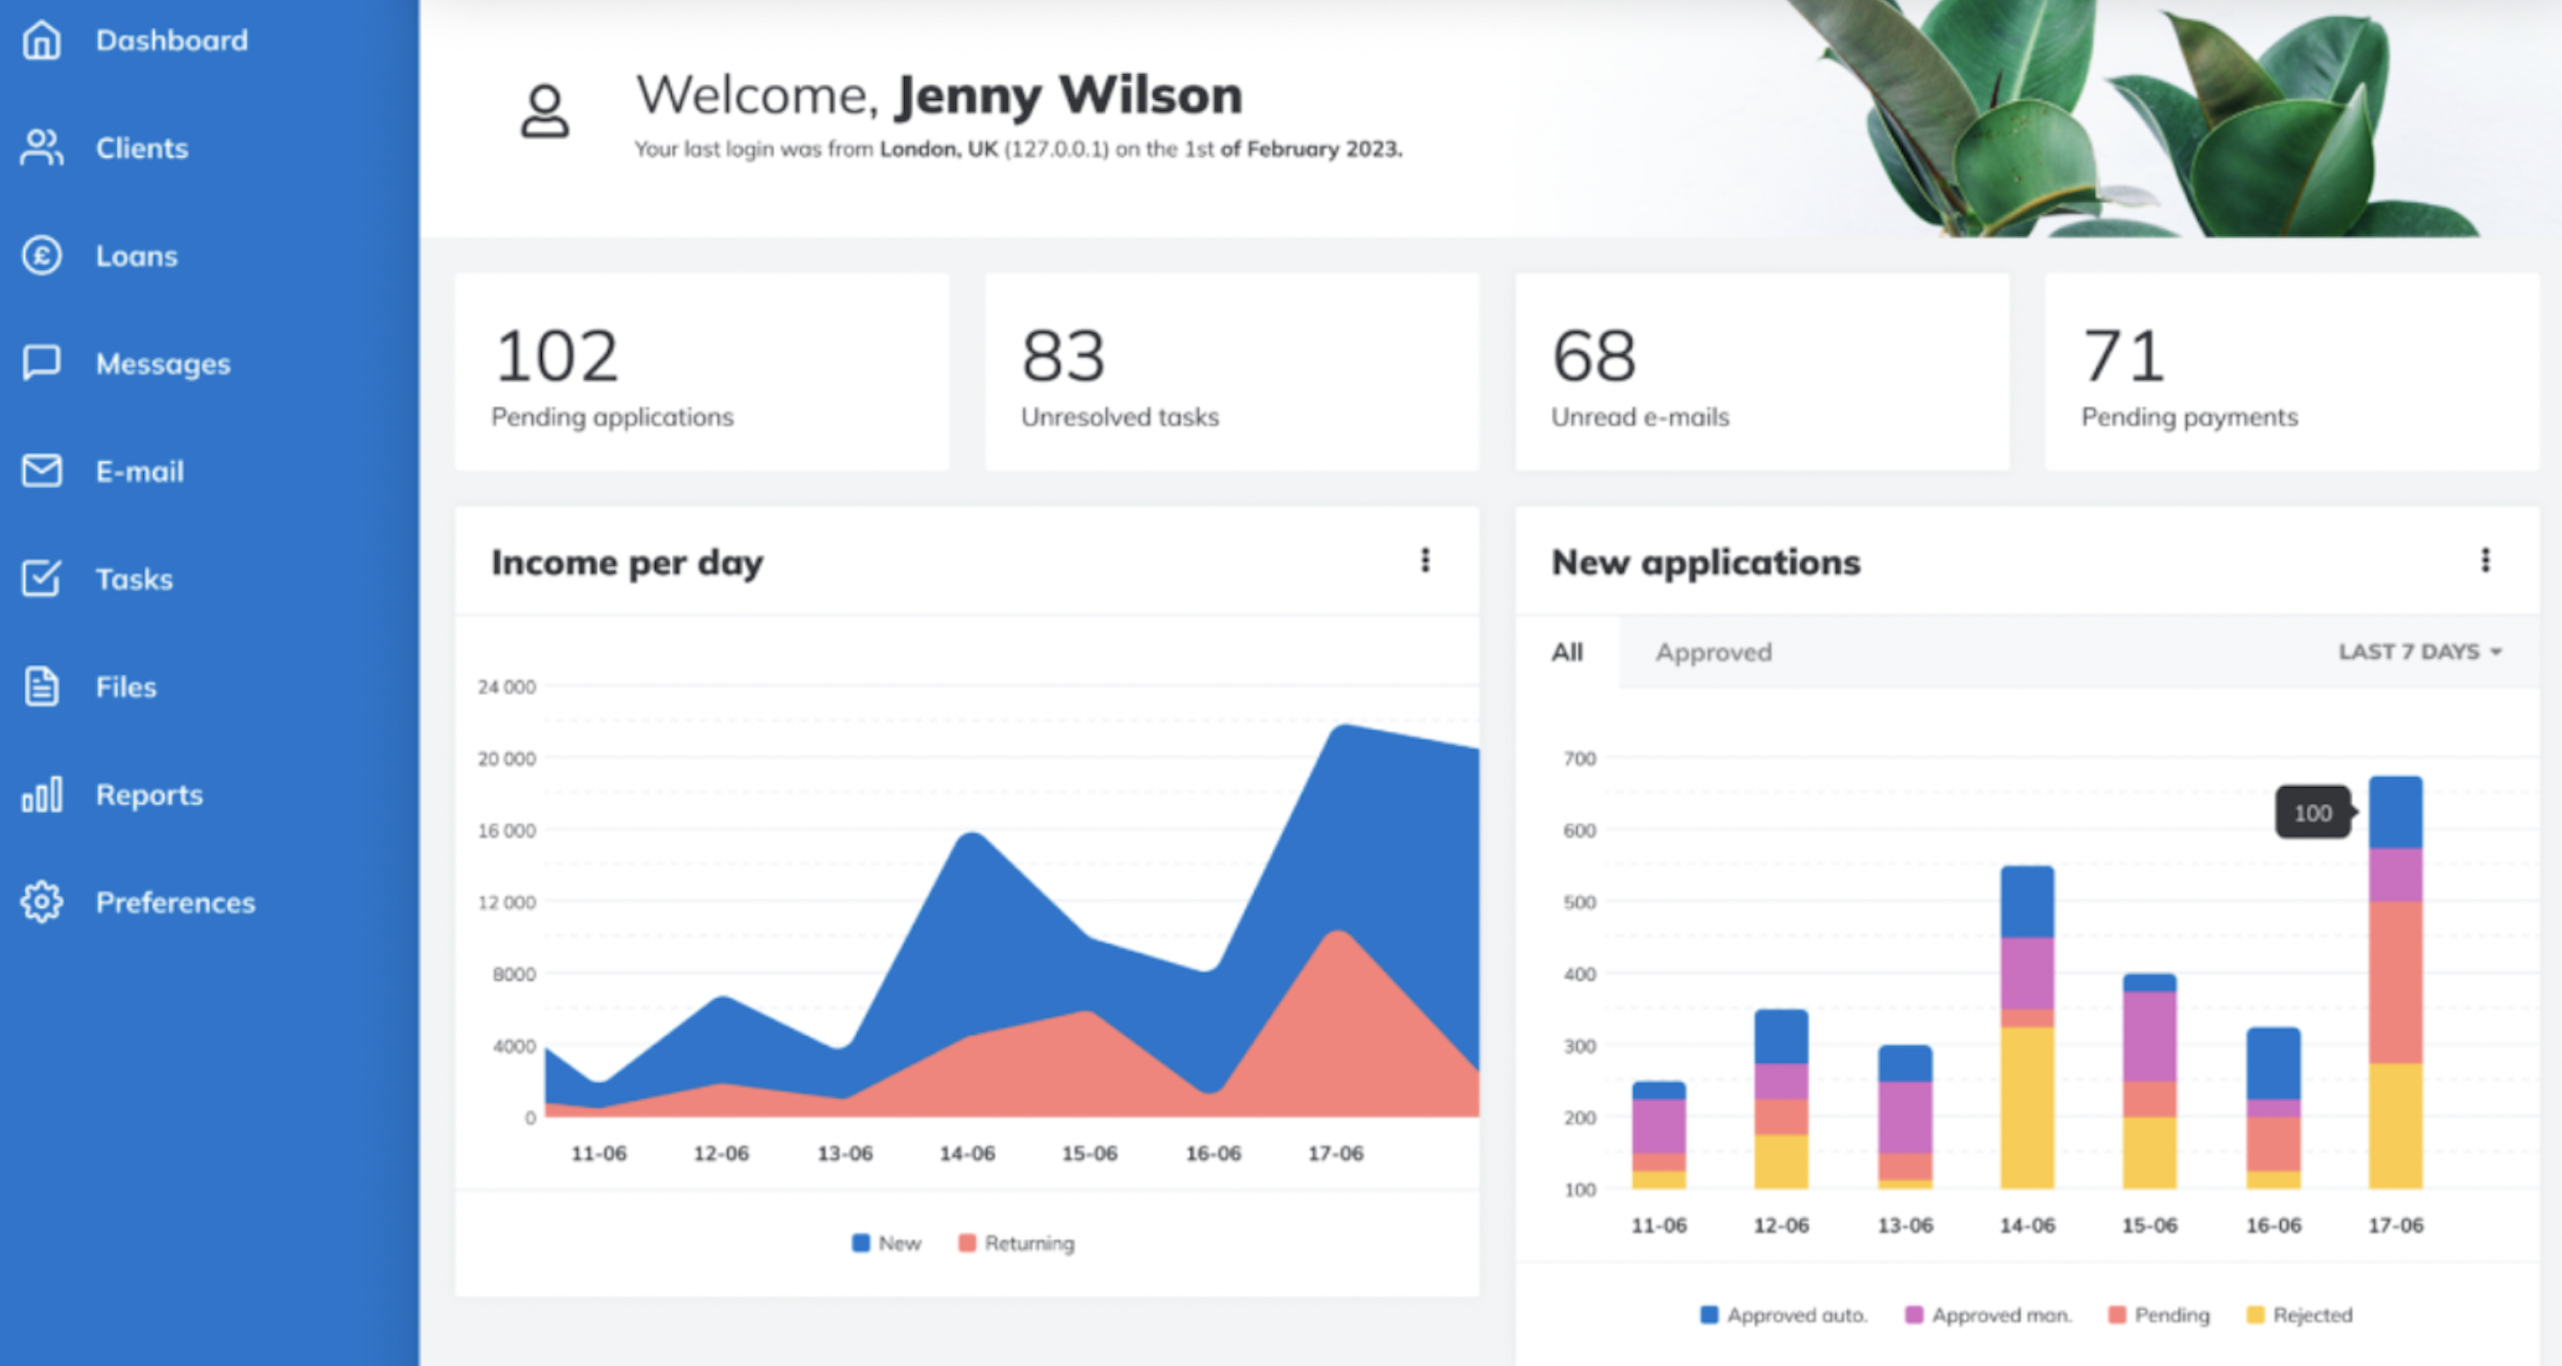Open the New applications options menu

coord(2487,562)
